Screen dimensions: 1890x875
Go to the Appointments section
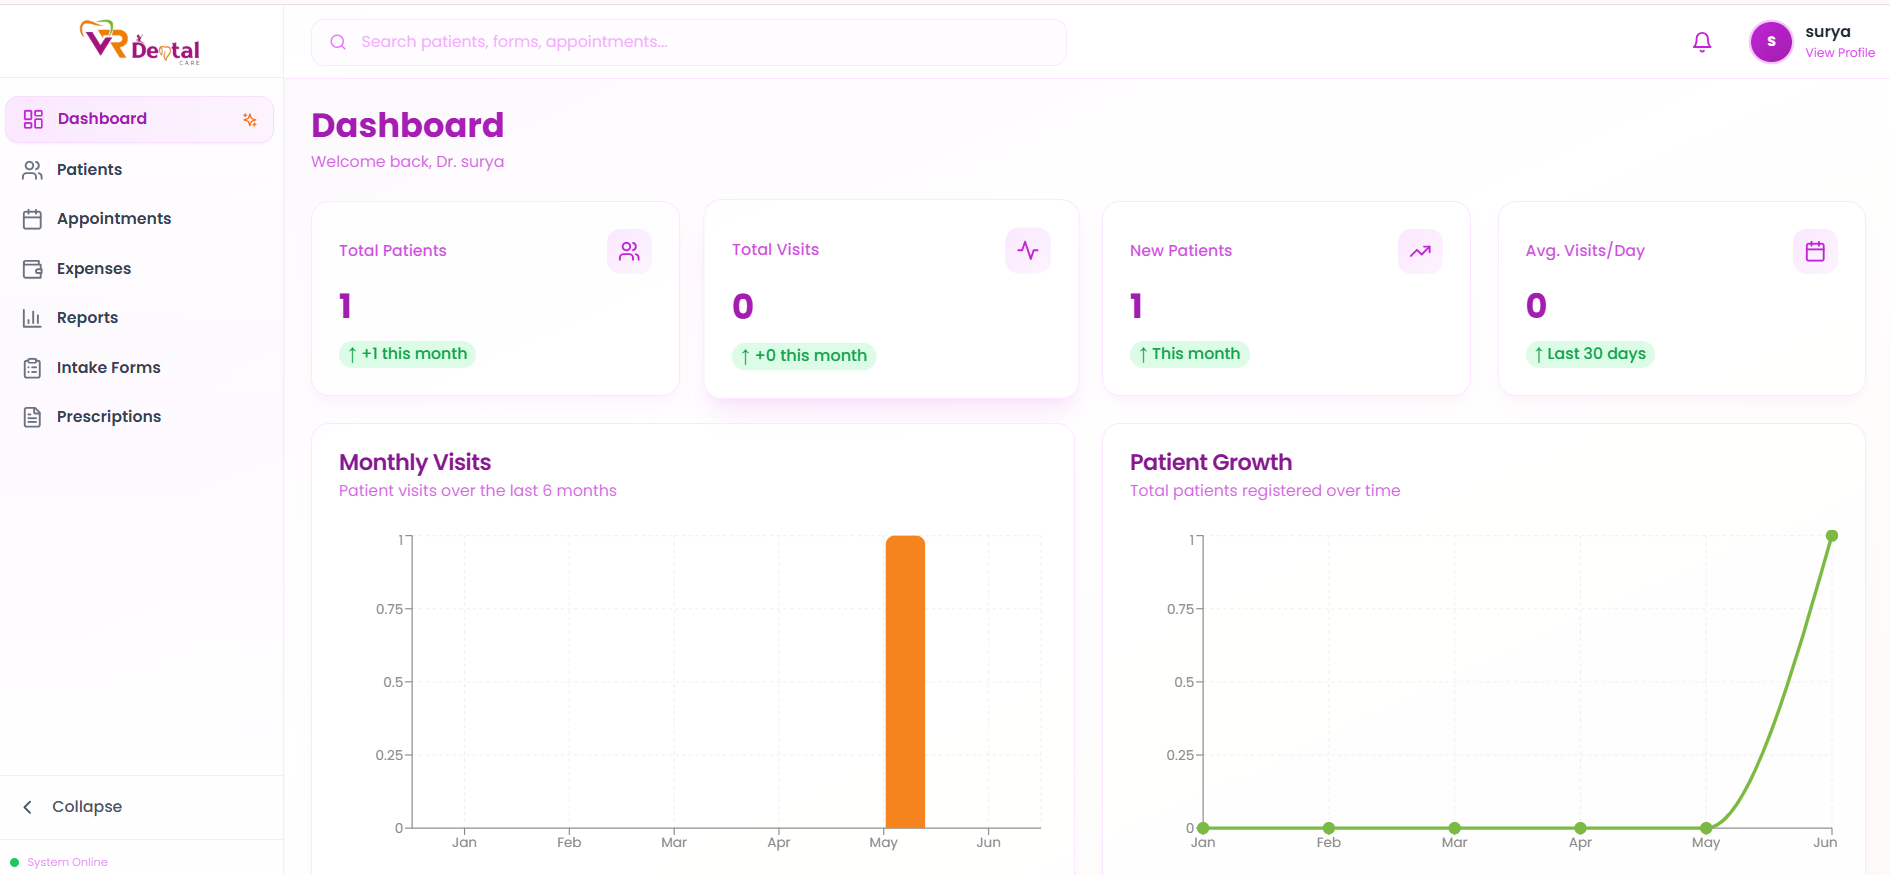[113, 219]
